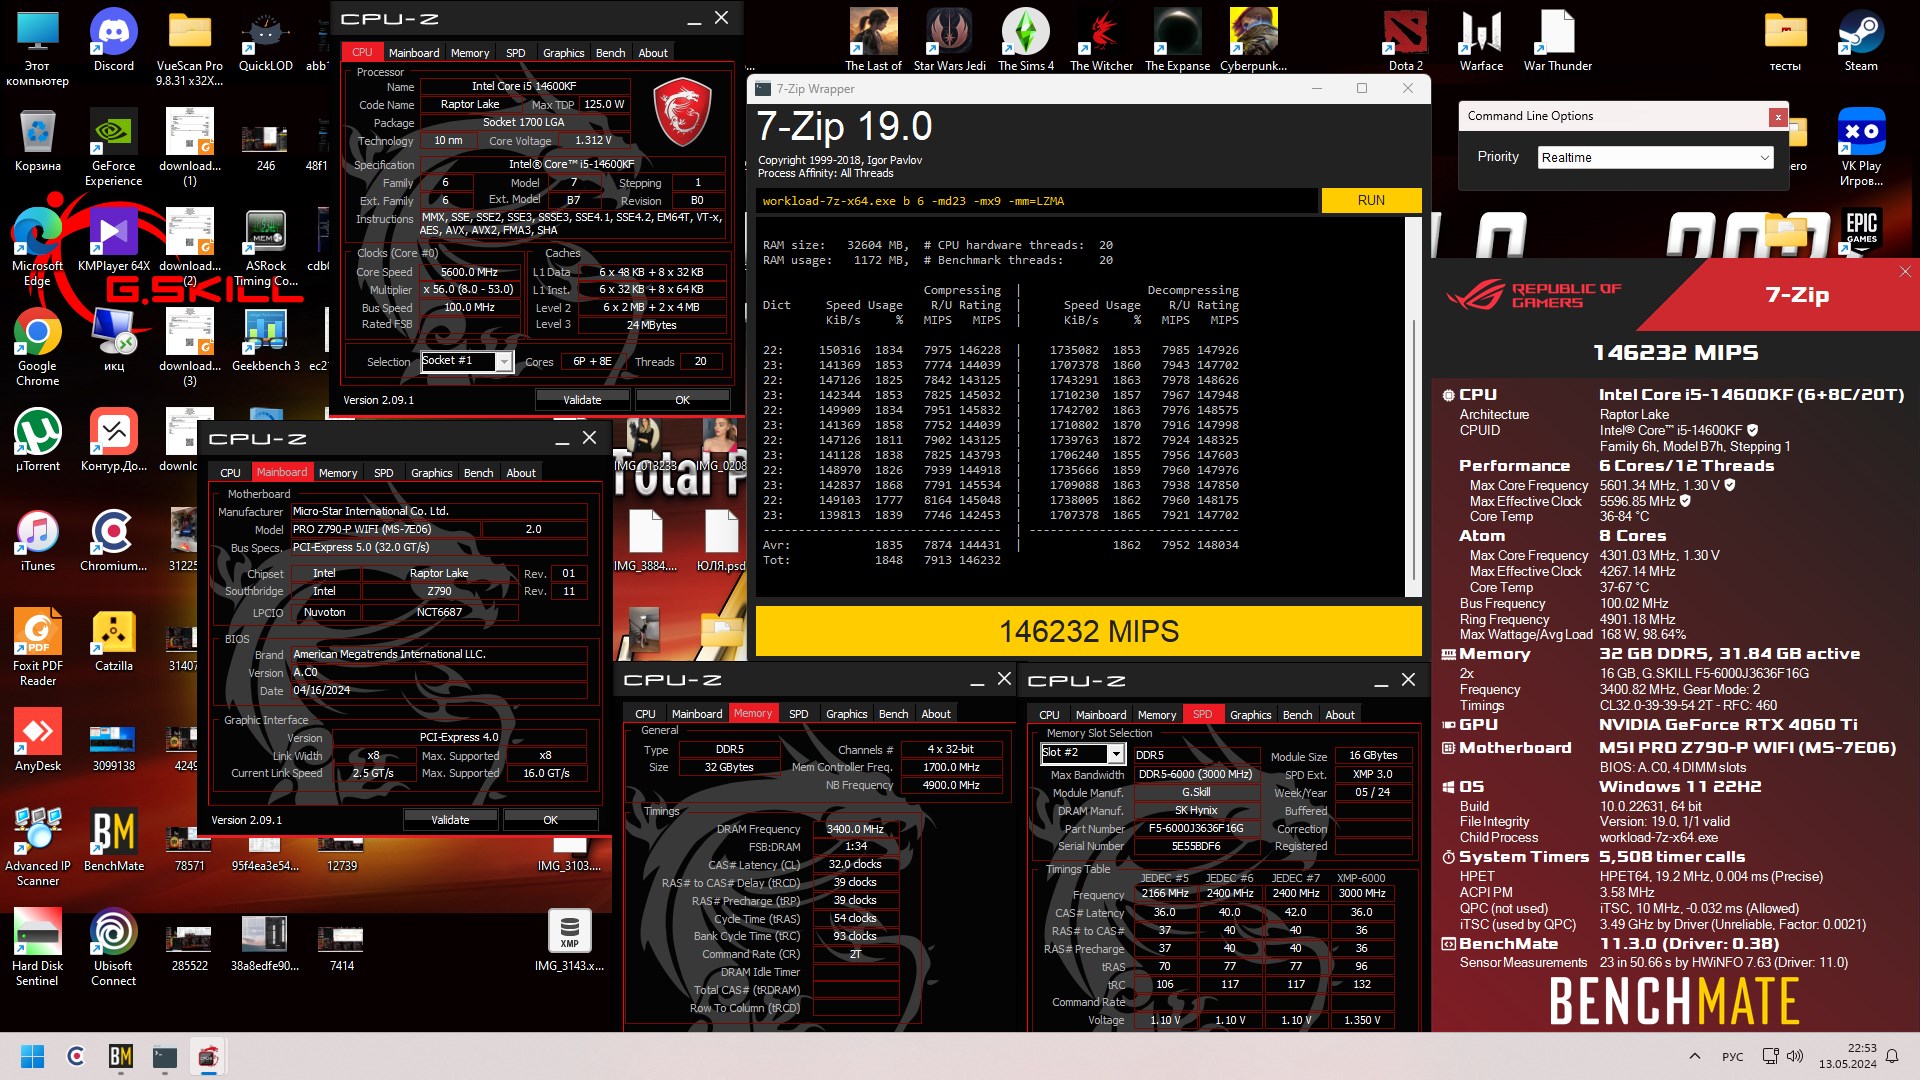Open the Windows Start menu

32,1056
